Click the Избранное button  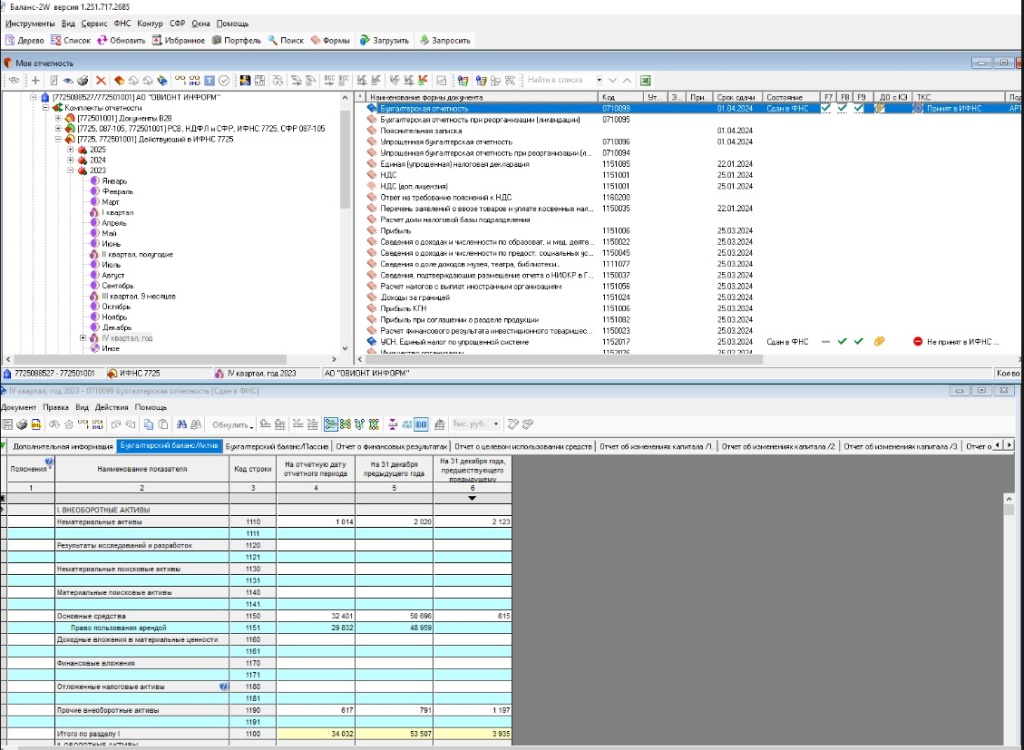click(178, 41)
